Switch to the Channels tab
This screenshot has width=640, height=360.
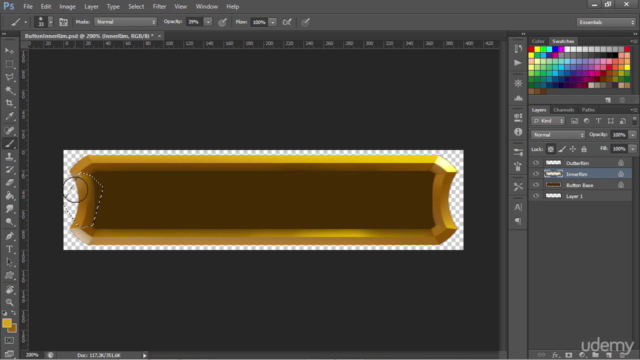point(564,110)
